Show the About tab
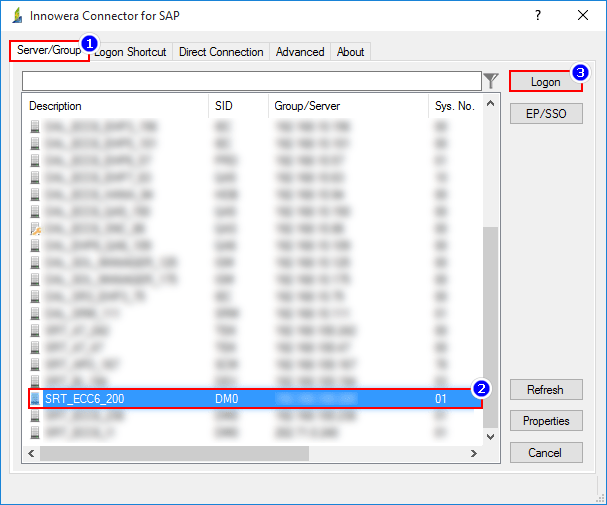This screenshot has width=607, height=505. (x=350, y=52)
